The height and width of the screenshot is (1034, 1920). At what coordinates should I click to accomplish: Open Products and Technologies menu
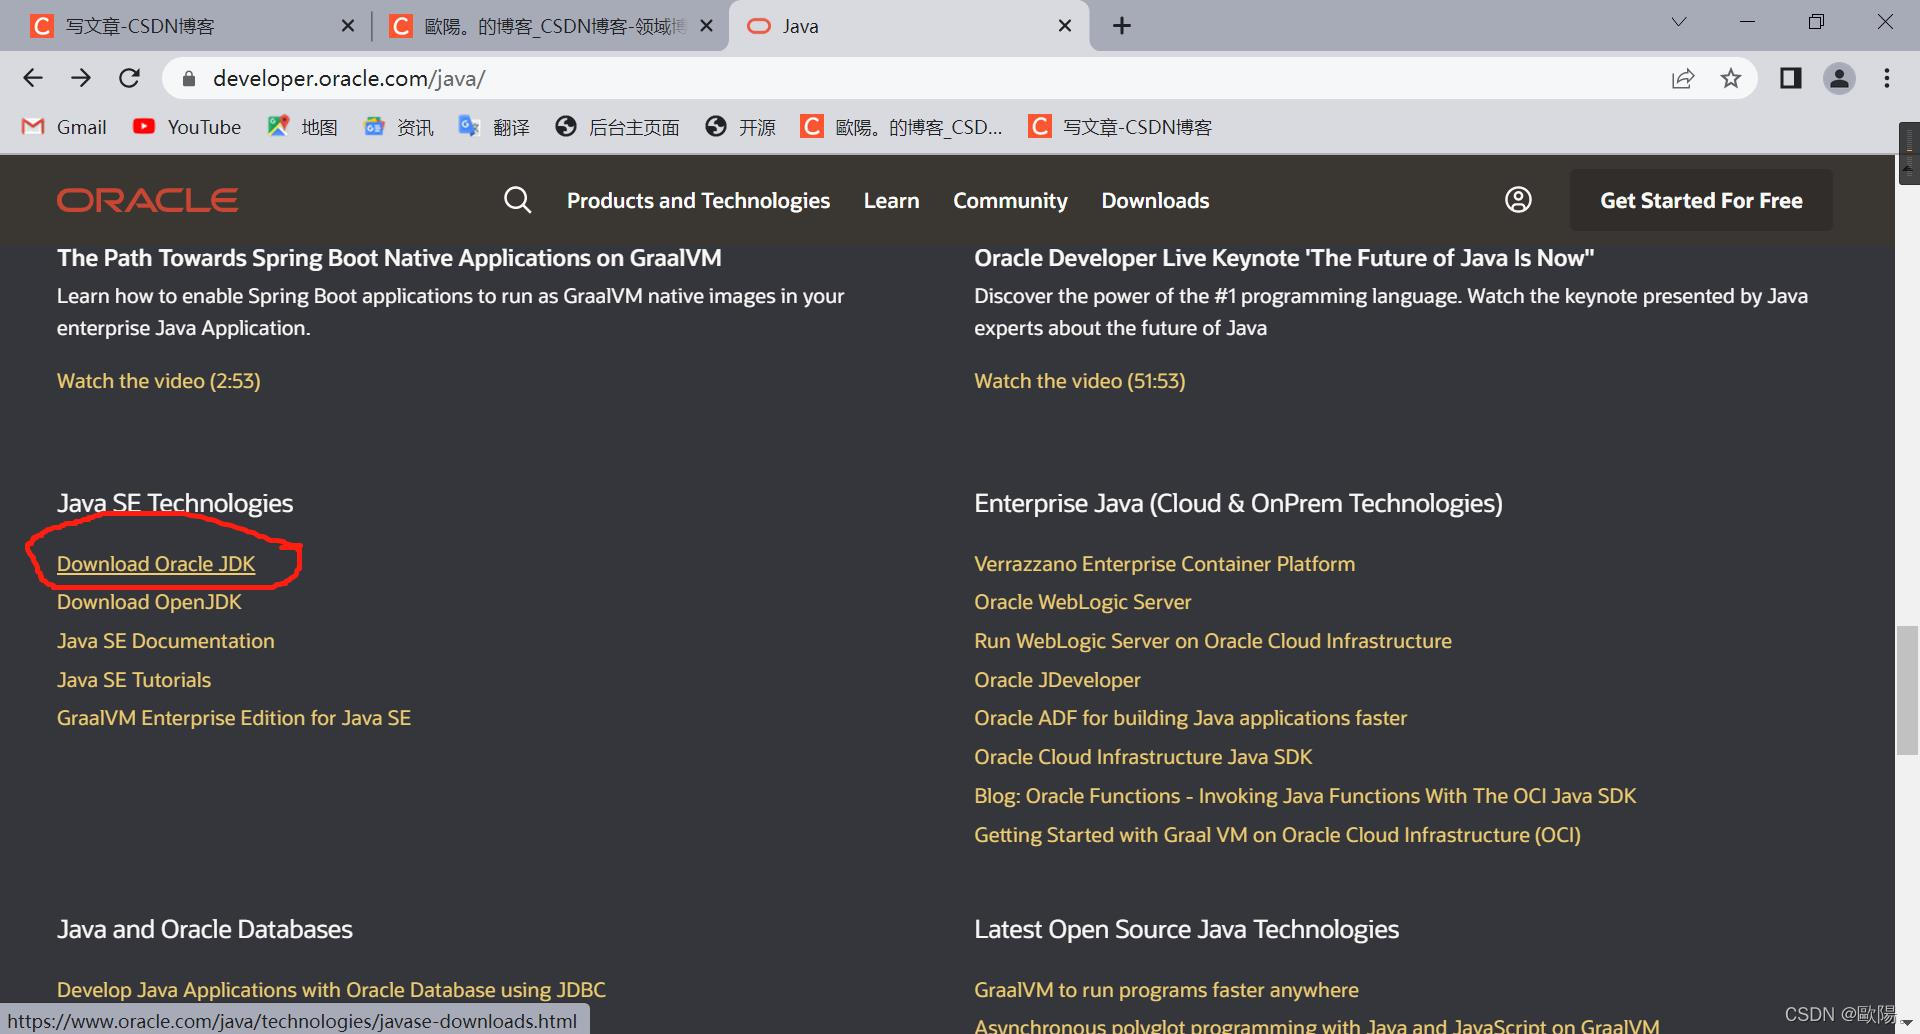tap(698, 200)
